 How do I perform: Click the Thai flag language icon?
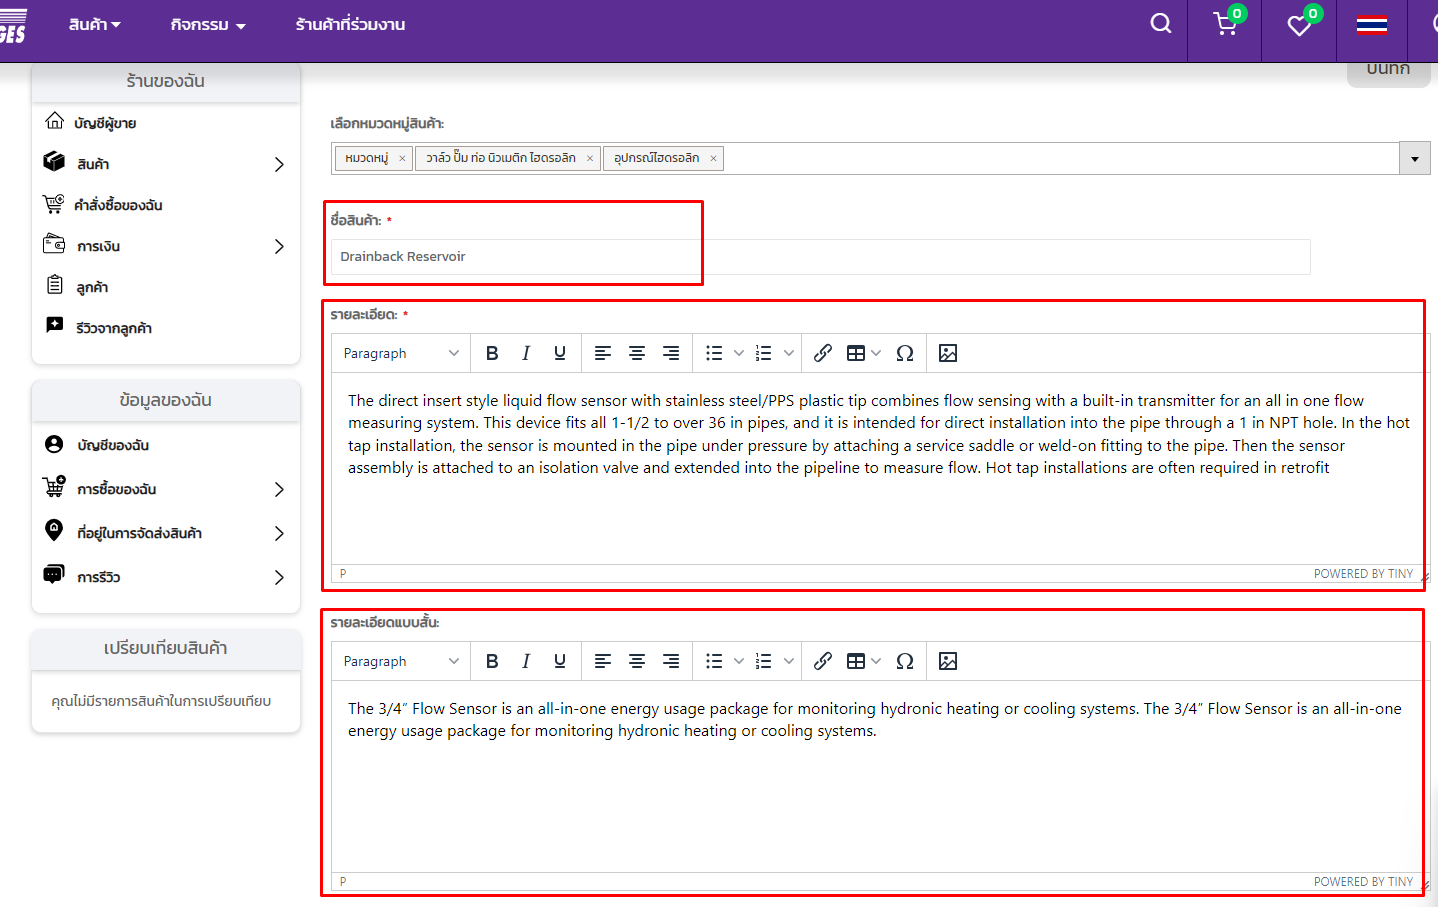tap(1371, 26)
